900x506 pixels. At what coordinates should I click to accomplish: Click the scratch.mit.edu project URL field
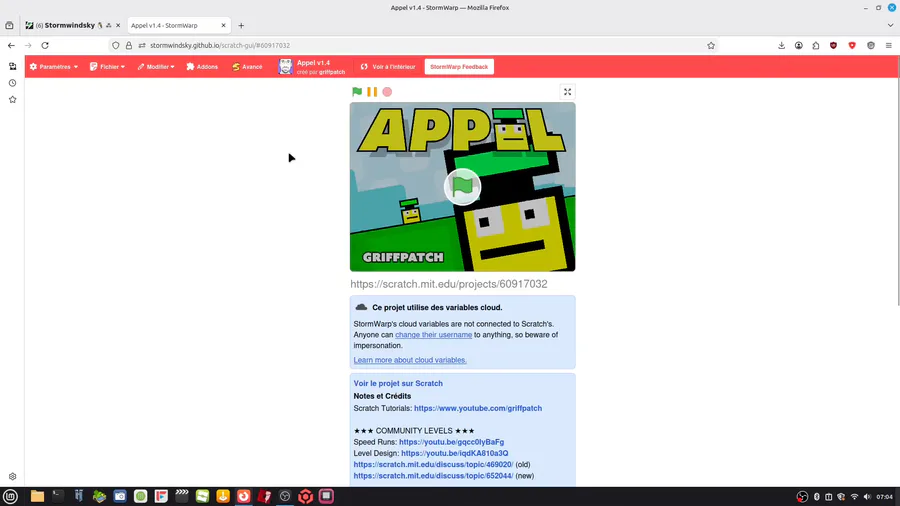pos(449,284)
